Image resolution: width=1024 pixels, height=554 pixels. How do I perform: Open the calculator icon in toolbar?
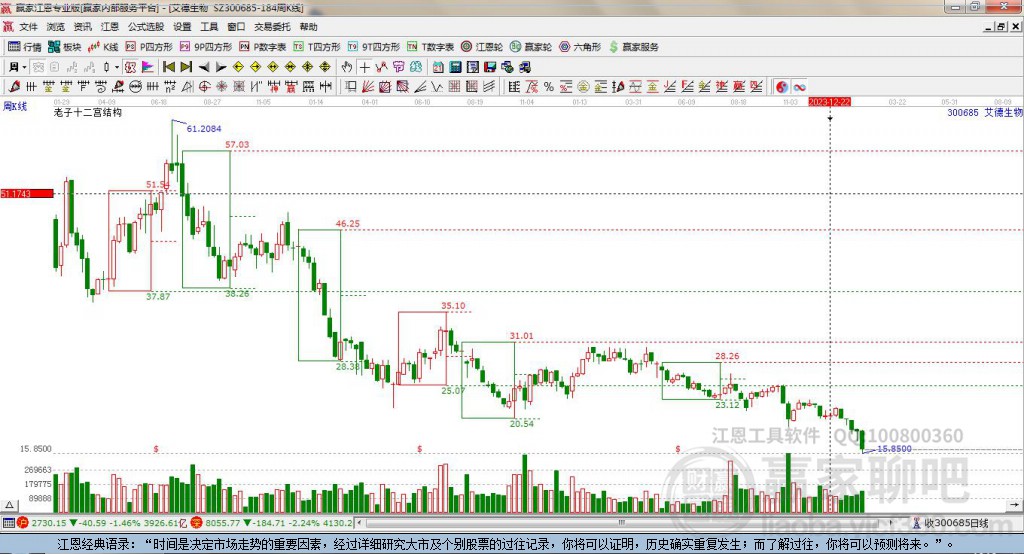pyautogui.click(x=455, y=67)
